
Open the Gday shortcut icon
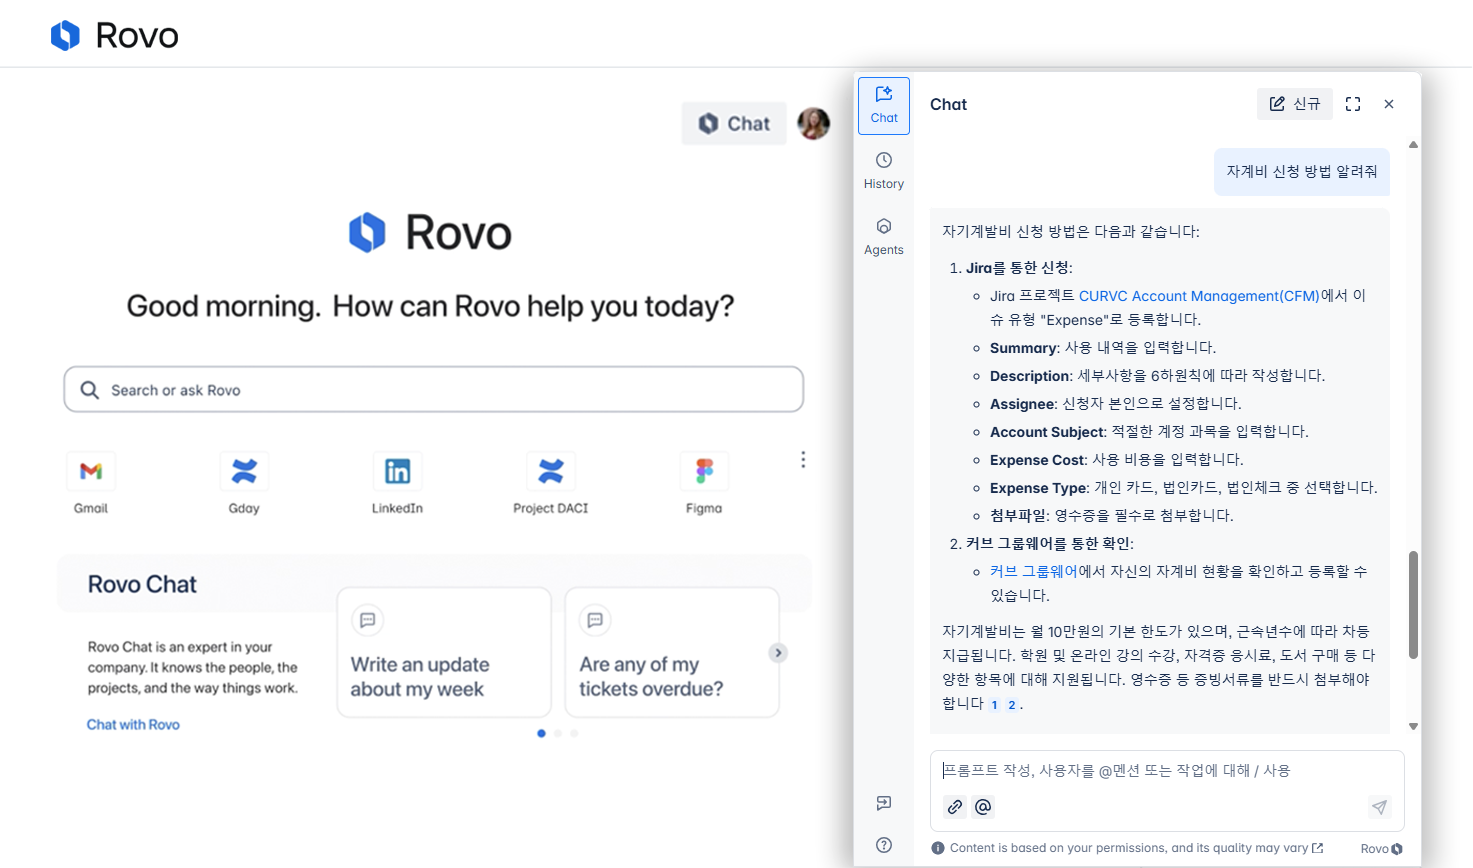coord(244,471)
